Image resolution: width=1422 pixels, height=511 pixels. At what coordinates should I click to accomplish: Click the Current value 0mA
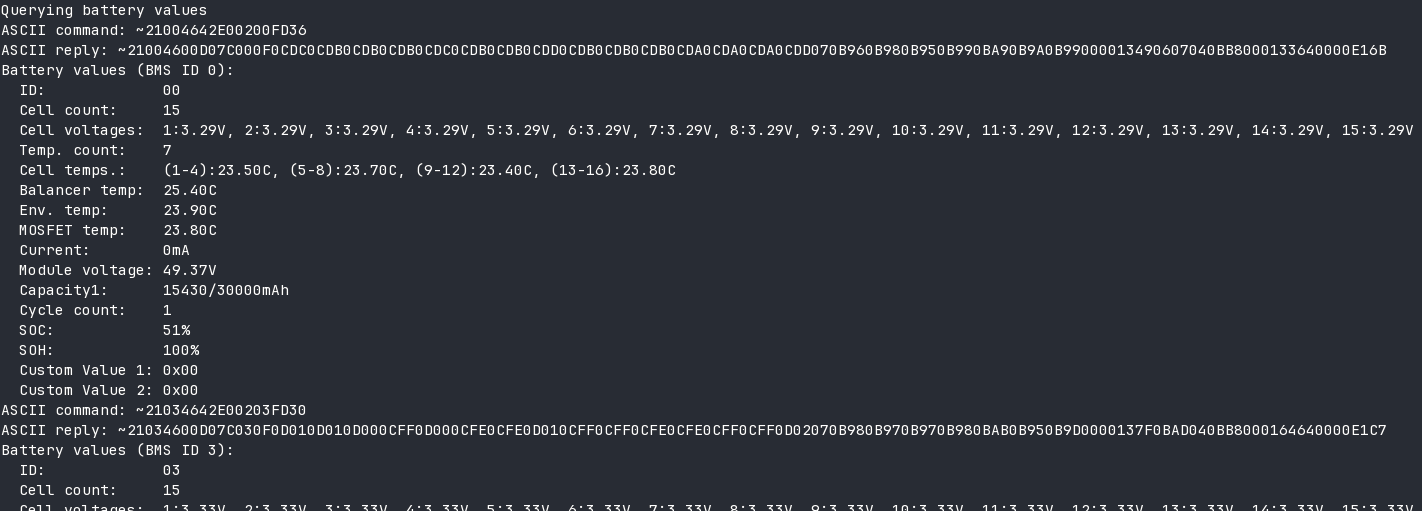click(x=176, y=250)
